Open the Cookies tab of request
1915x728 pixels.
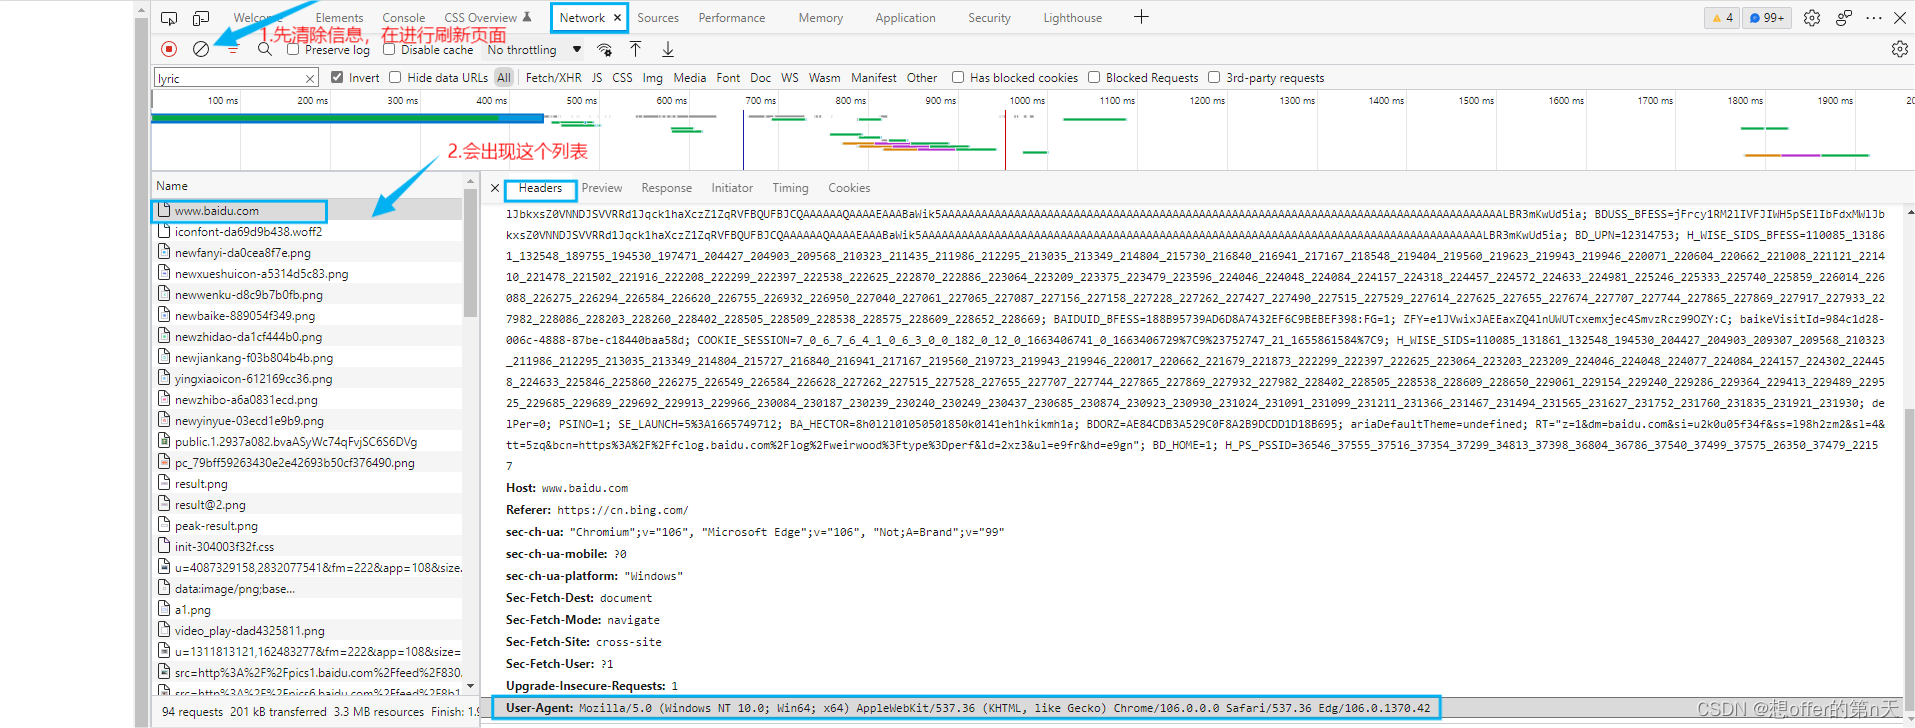tap(849, 188)
